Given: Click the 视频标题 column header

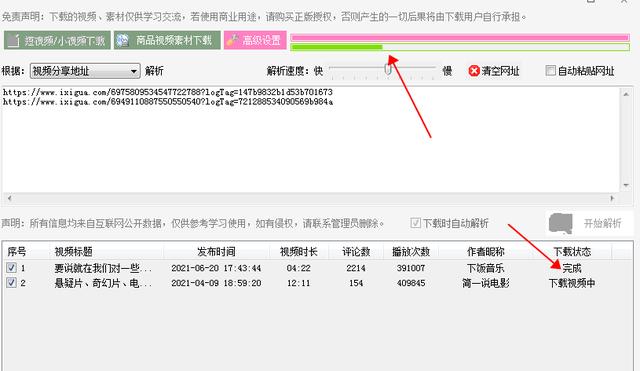Looking at the screenshot, I should pyautogui.click(x=73, y=251).
